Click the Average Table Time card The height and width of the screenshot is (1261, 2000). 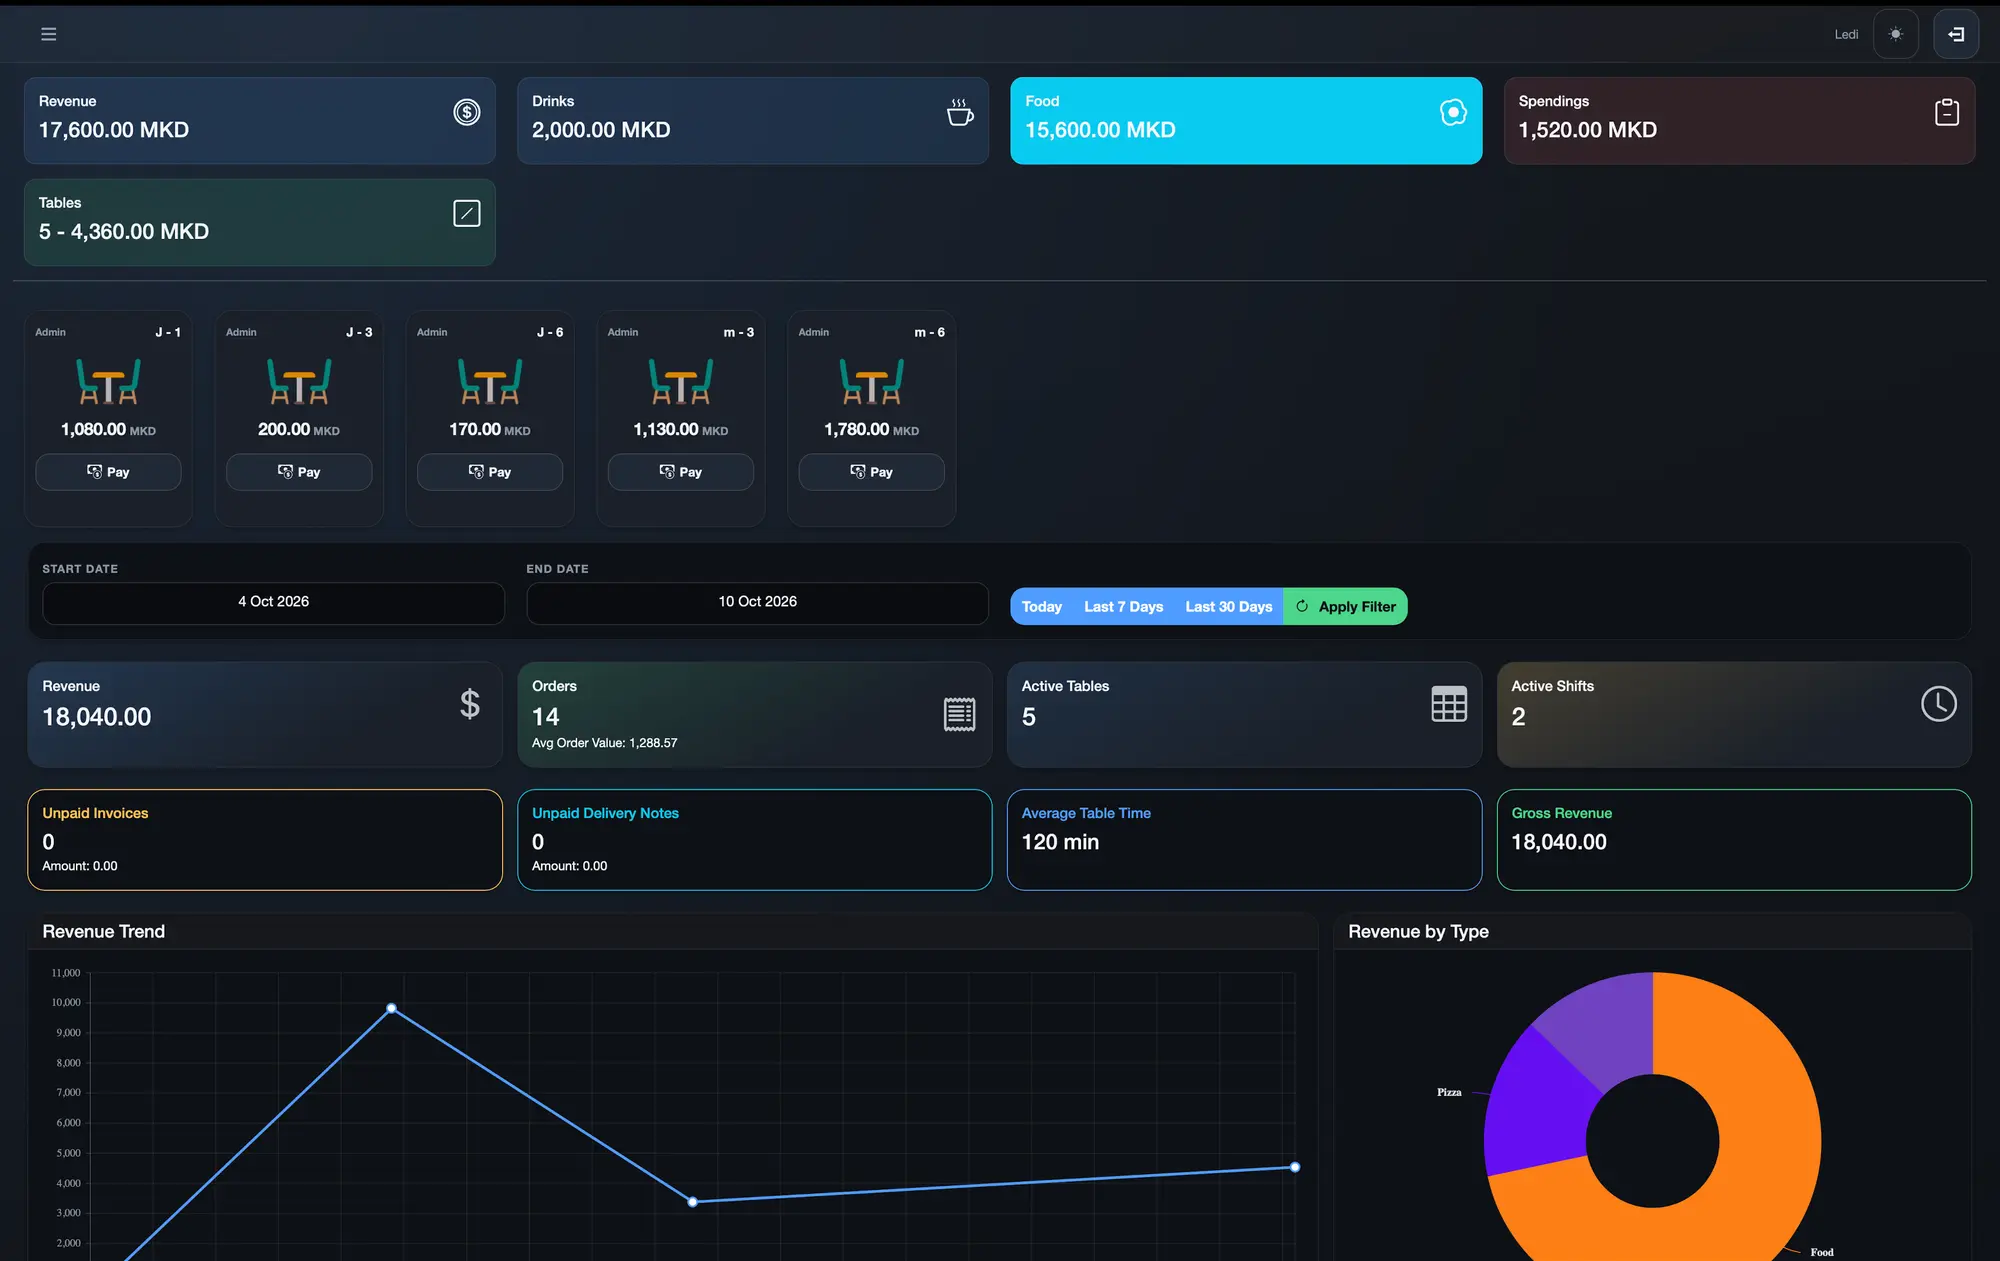pos(1244,840)
